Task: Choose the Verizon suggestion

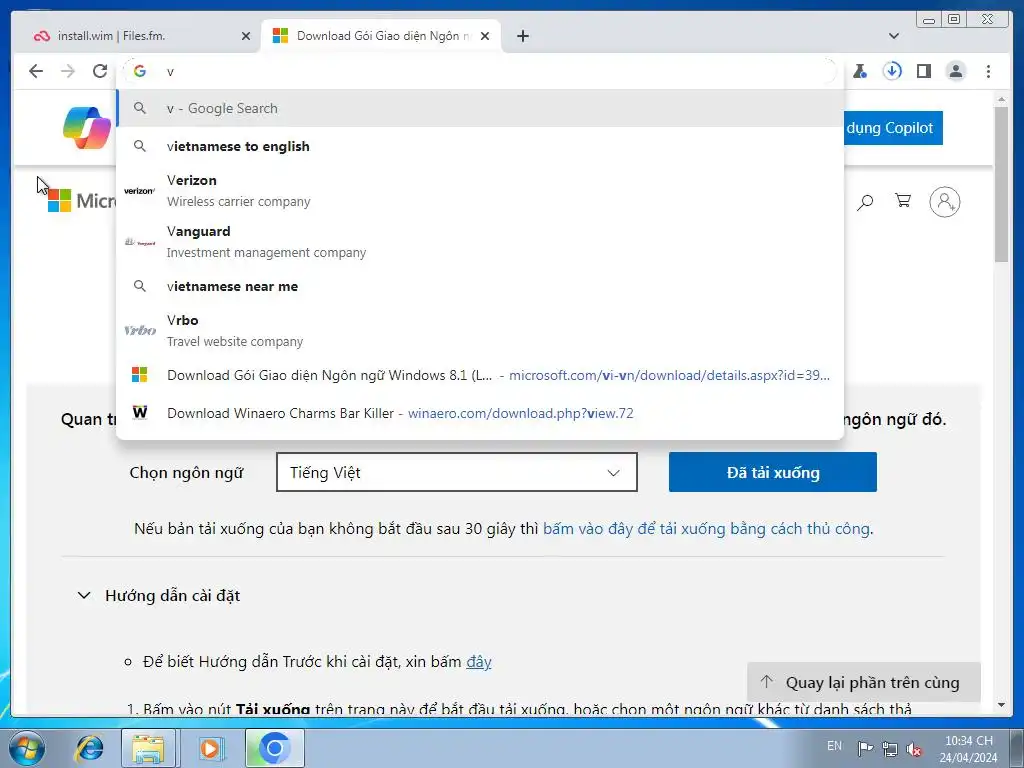Action: coord(480,191)
